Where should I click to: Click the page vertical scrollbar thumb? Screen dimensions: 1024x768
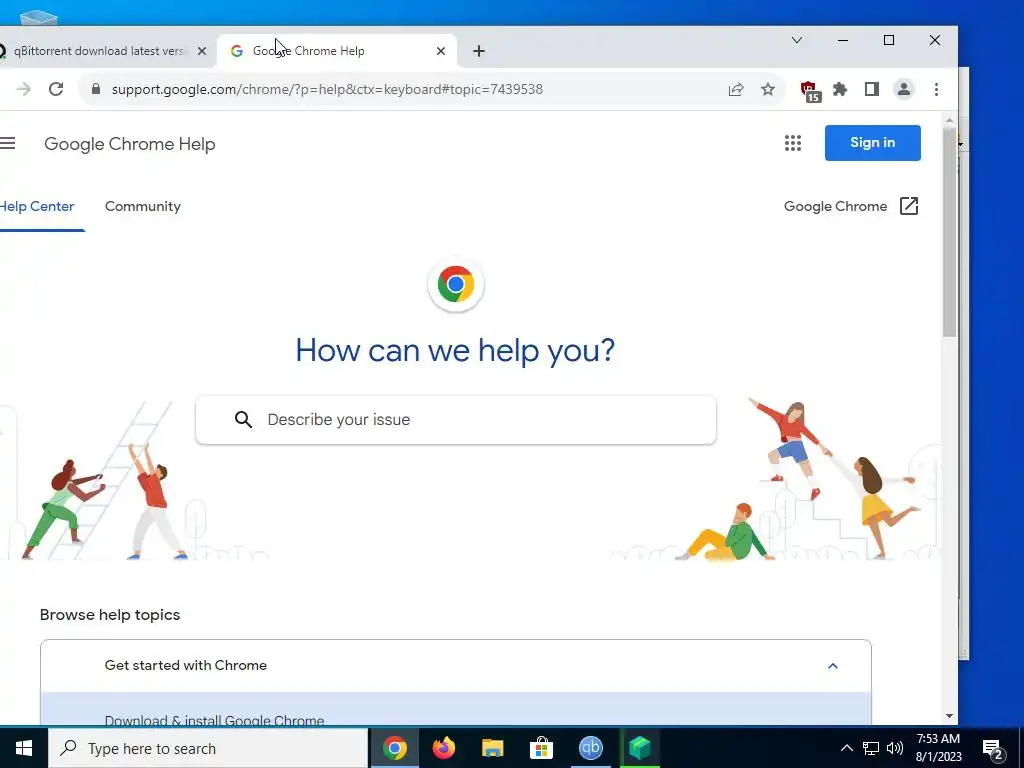[950, 232]
